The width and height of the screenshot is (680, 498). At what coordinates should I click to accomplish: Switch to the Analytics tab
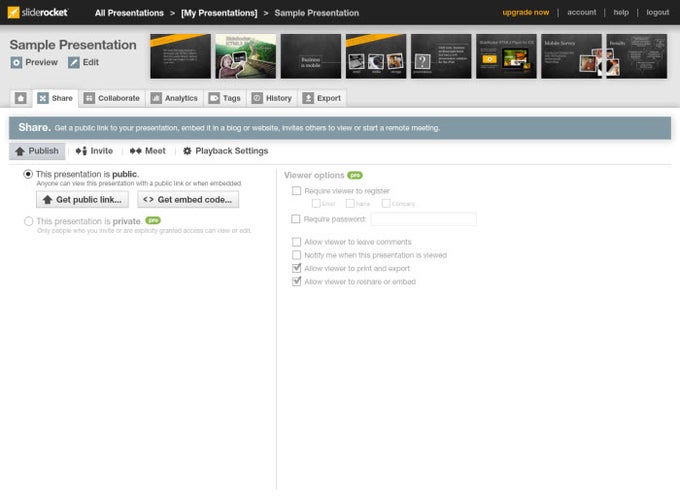tap(174, 98)
